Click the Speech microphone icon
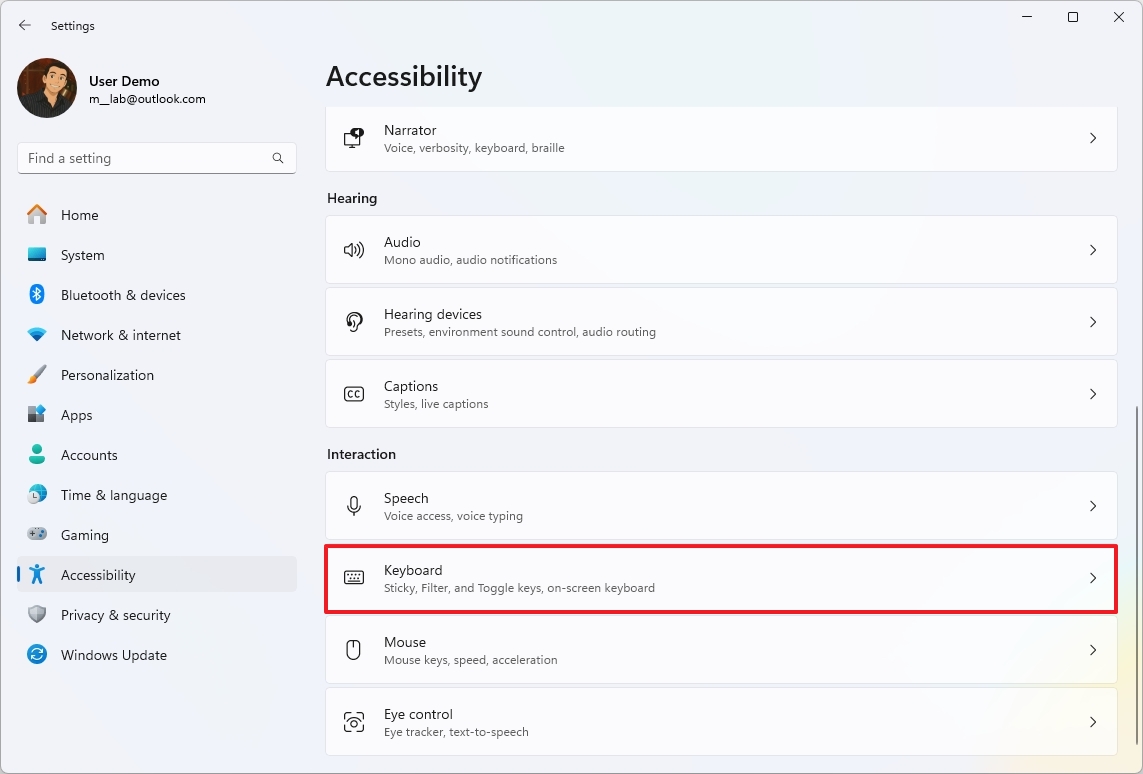 pos(354,506)
